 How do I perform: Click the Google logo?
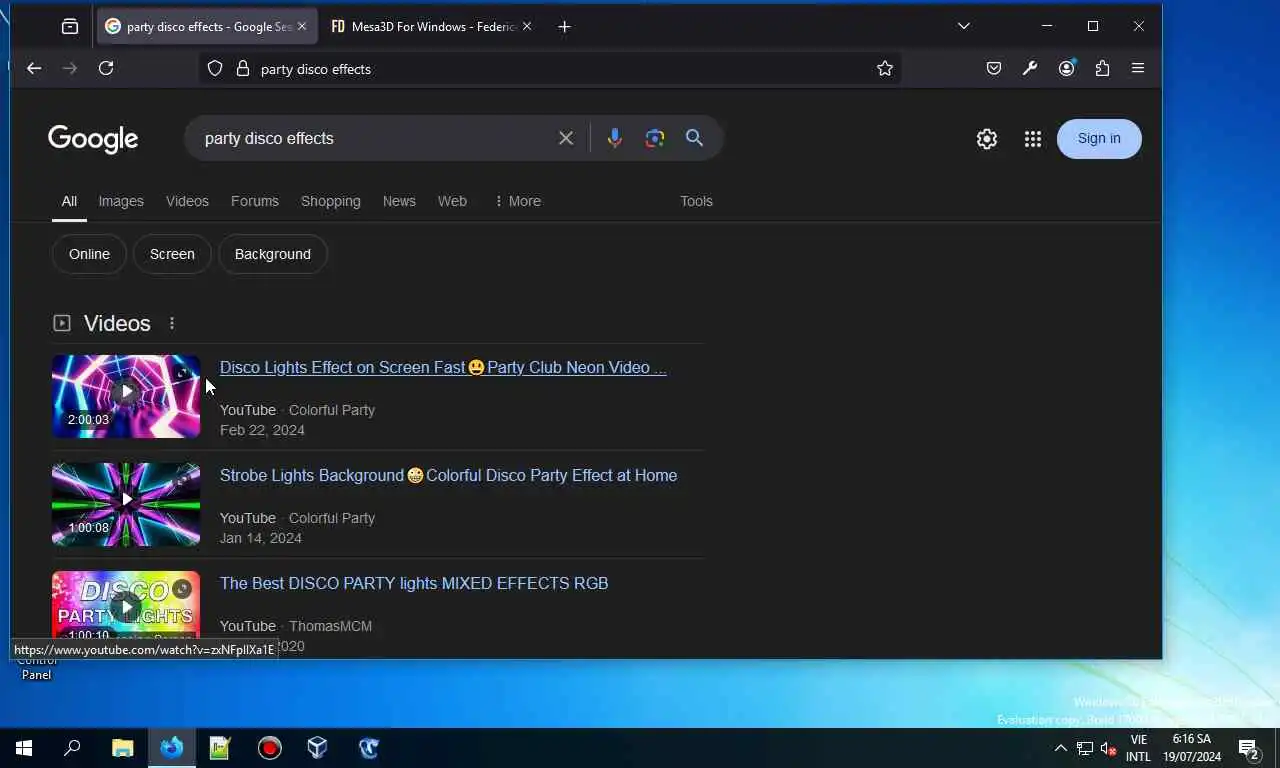[93, 139]
